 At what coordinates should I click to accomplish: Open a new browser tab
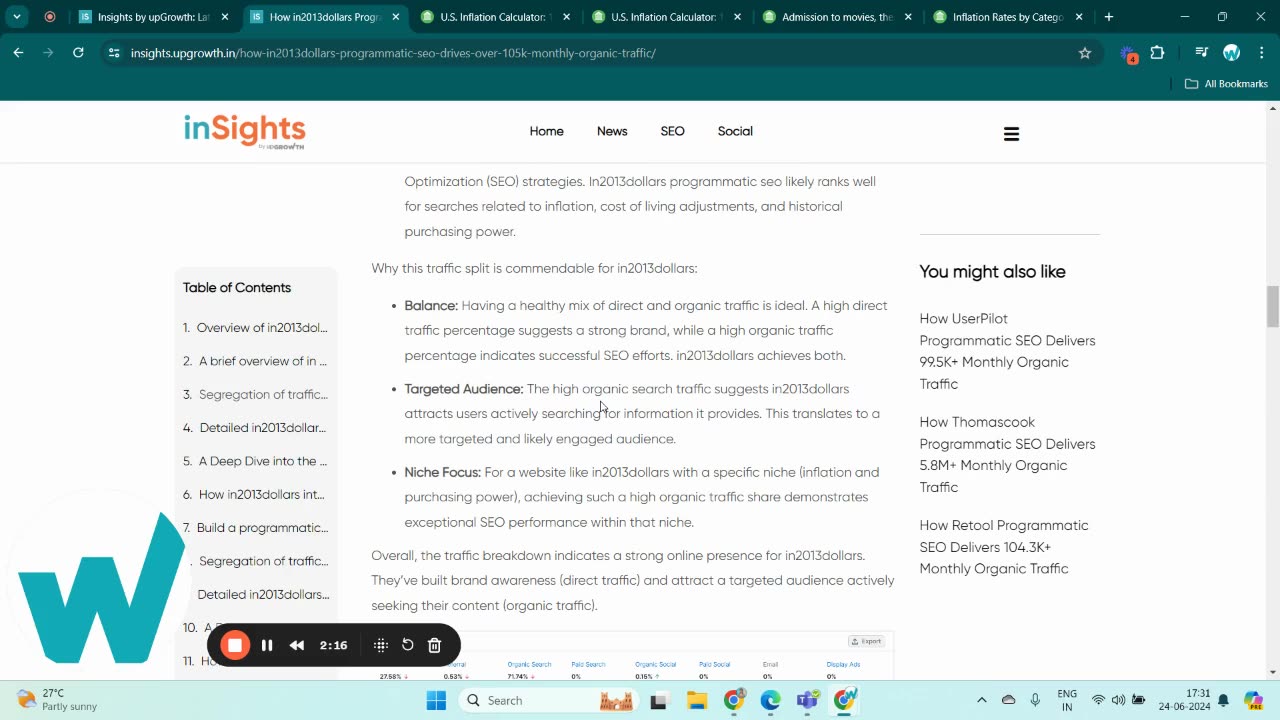click(x=1109, y=17)
